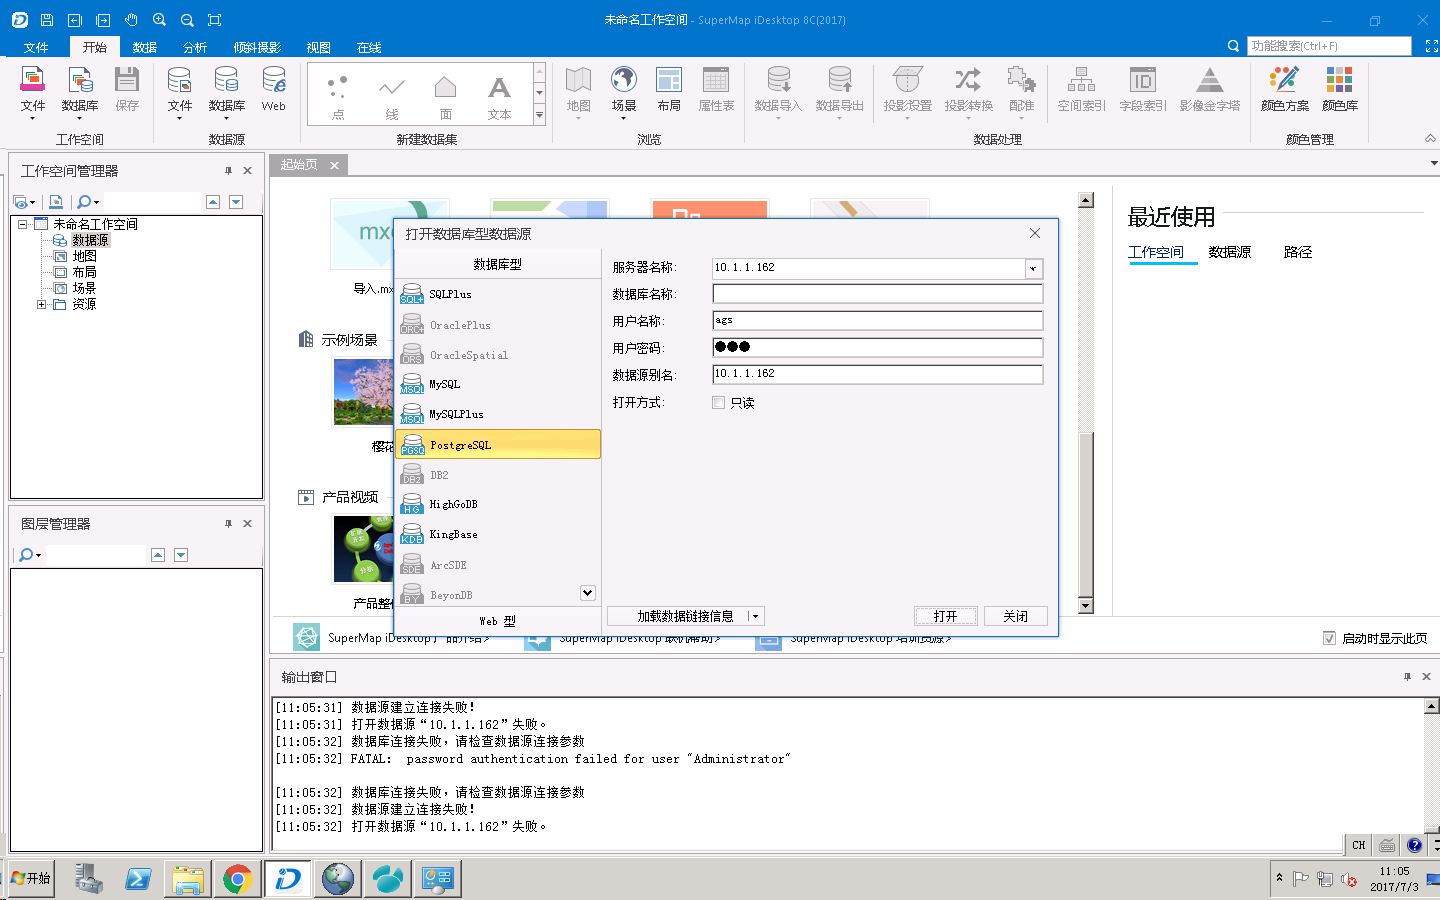Viewport: 1440px width, 900px height.
Task: Click the 空间索引 icon
Action: [x=1081, y=89]
